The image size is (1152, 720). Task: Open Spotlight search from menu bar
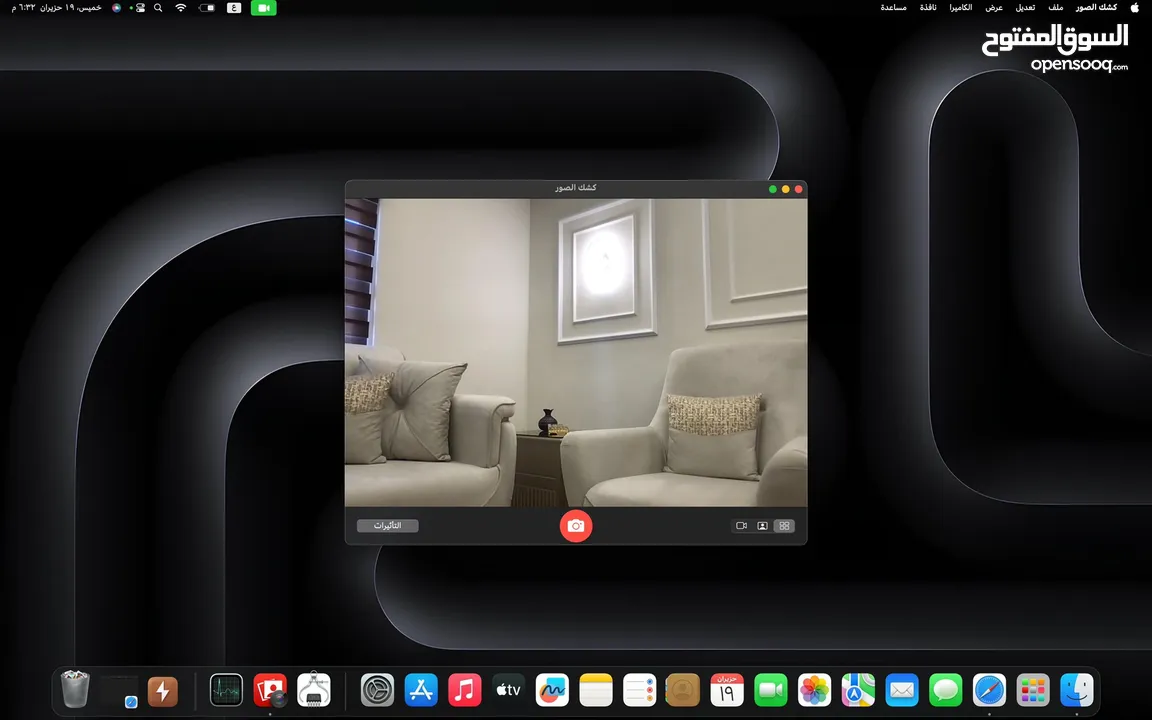[158, 8]
